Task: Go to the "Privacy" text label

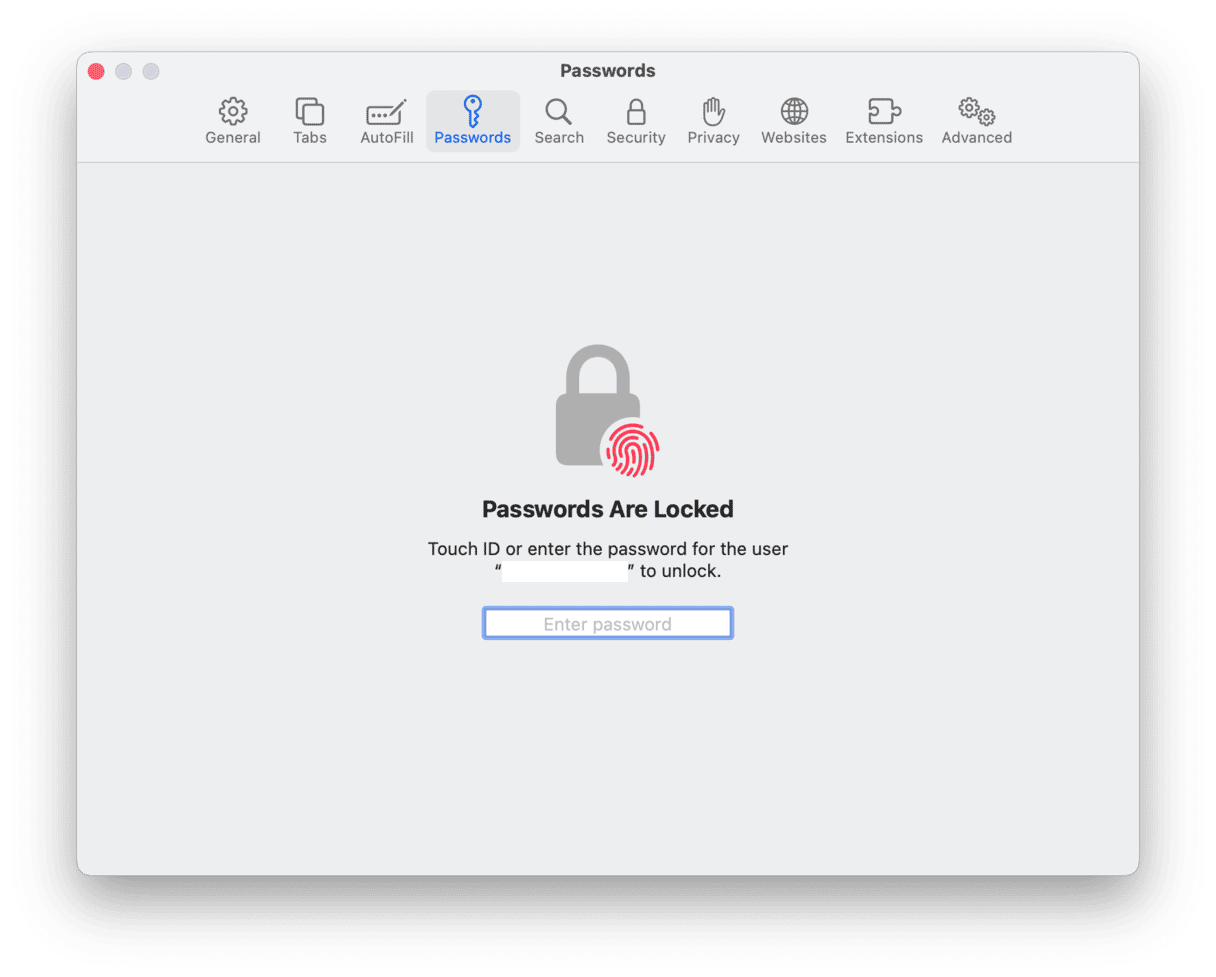Action: click(x=713, y=138)
